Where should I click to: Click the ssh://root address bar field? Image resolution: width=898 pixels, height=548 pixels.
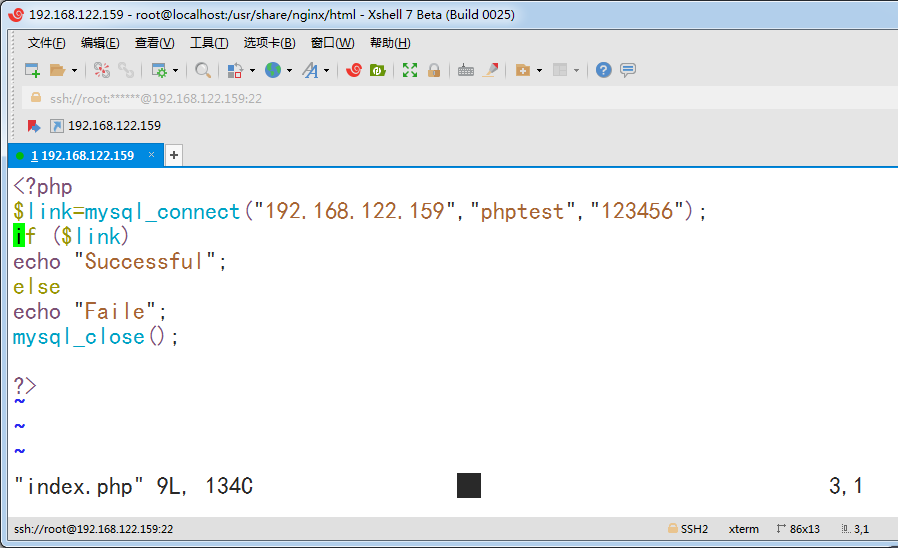point(459,98)
